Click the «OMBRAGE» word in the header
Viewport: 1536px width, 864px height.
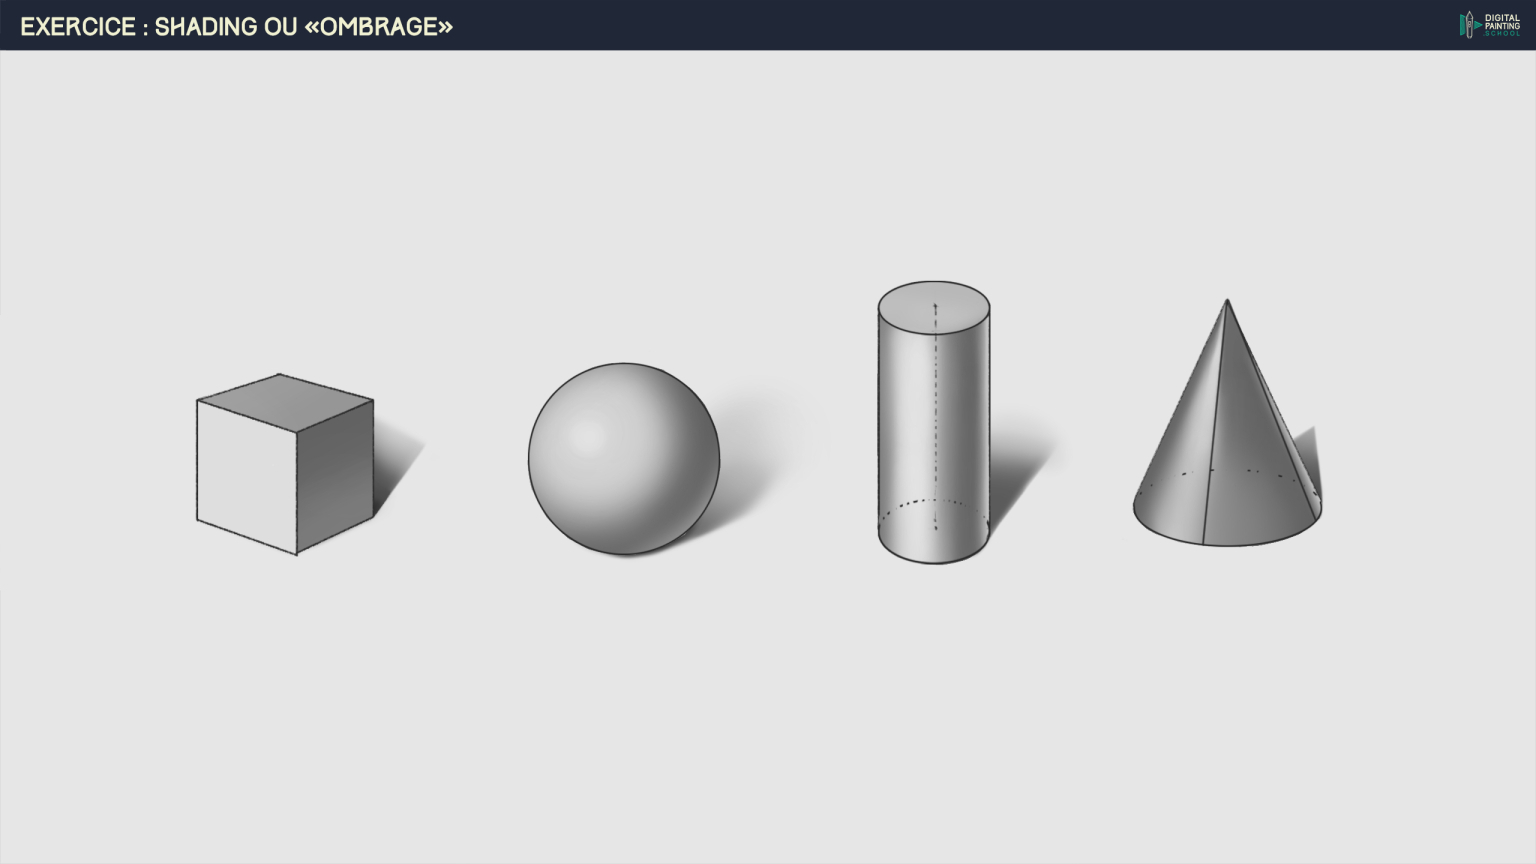click(378, 27)
